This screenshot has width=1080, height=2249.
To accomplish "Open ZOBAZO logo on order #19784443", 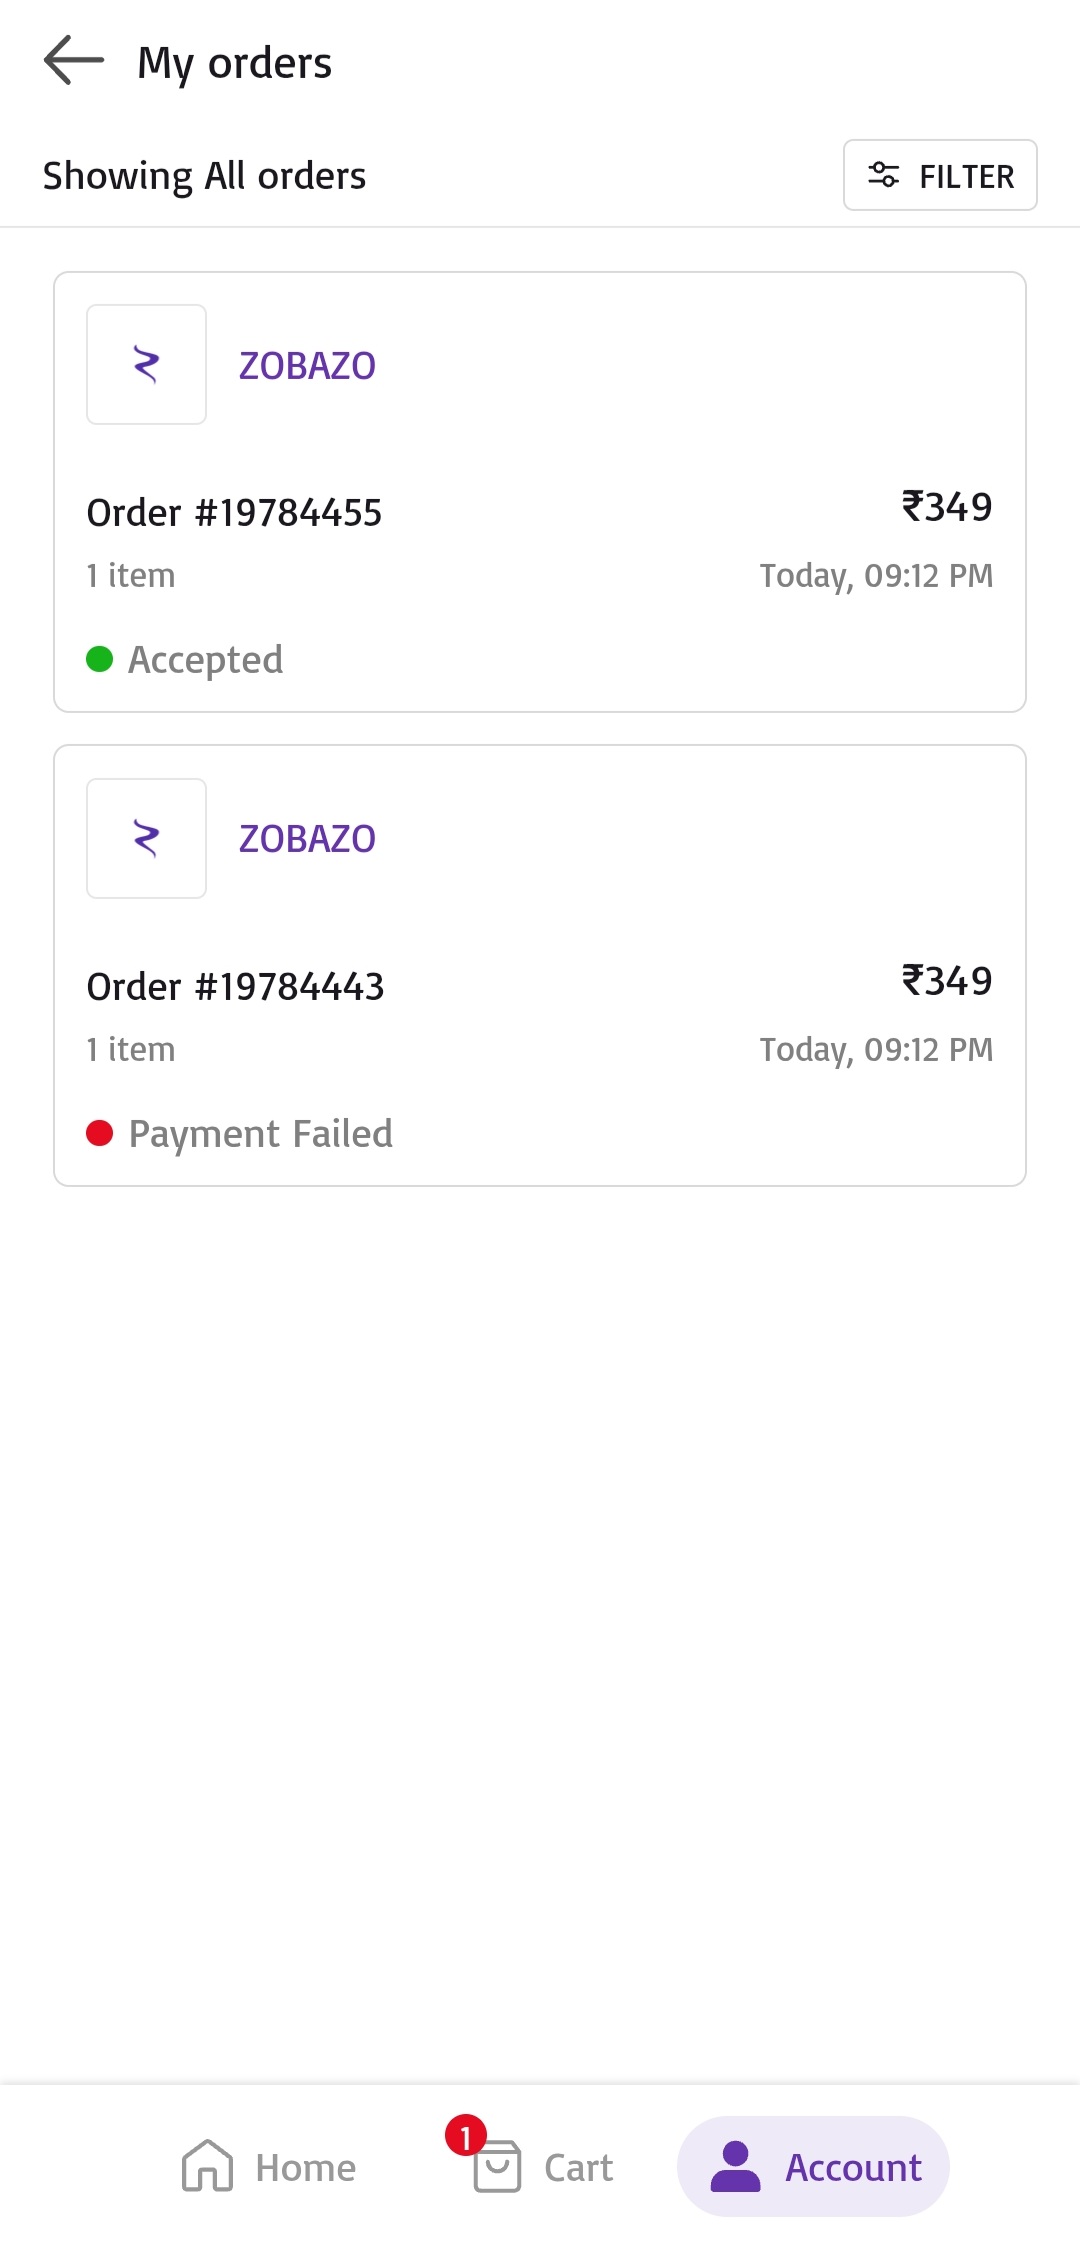I will 146,839.
